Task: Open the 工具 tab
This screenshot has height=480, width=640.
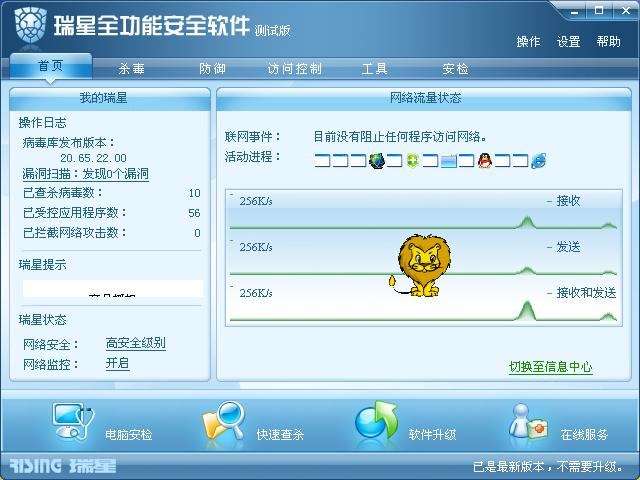Action: (374, 69)
